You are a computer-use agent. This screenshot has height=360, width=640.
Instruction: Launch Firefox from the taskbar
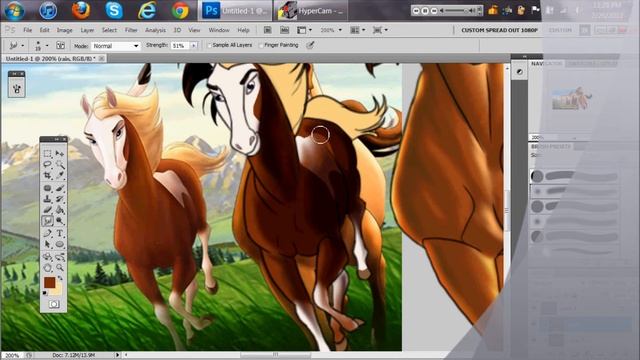click(x=81, y=11)
